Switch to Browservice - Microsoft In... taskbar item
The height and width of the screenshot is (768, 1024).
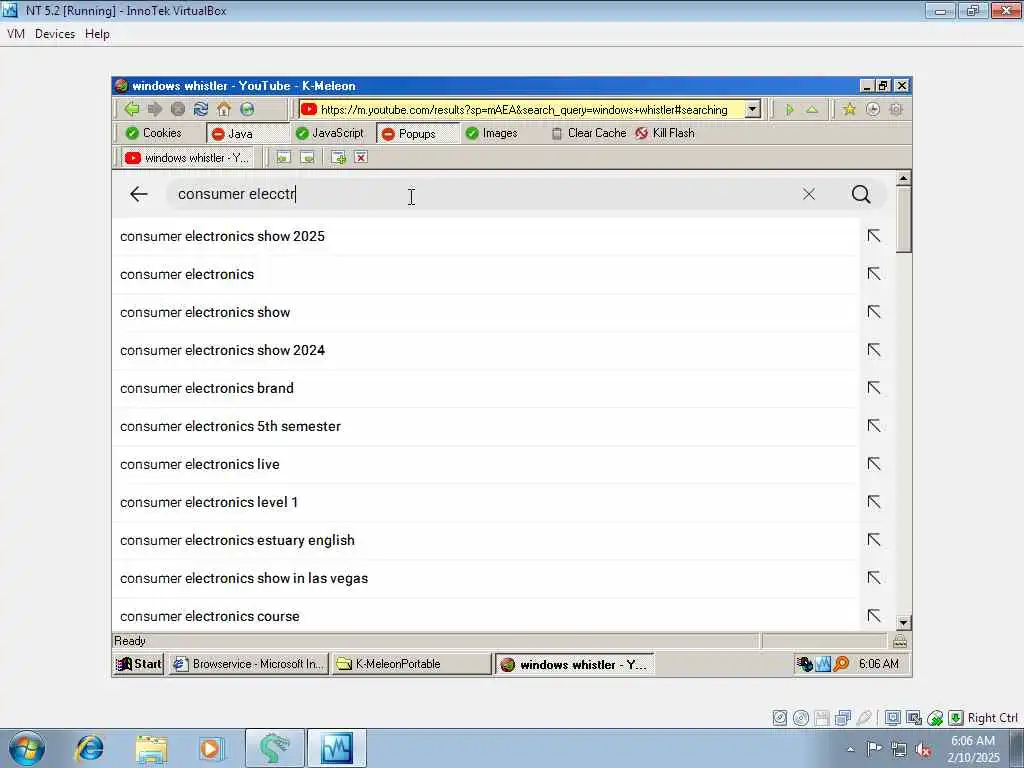pyautogui.click(x=249, y=664)
